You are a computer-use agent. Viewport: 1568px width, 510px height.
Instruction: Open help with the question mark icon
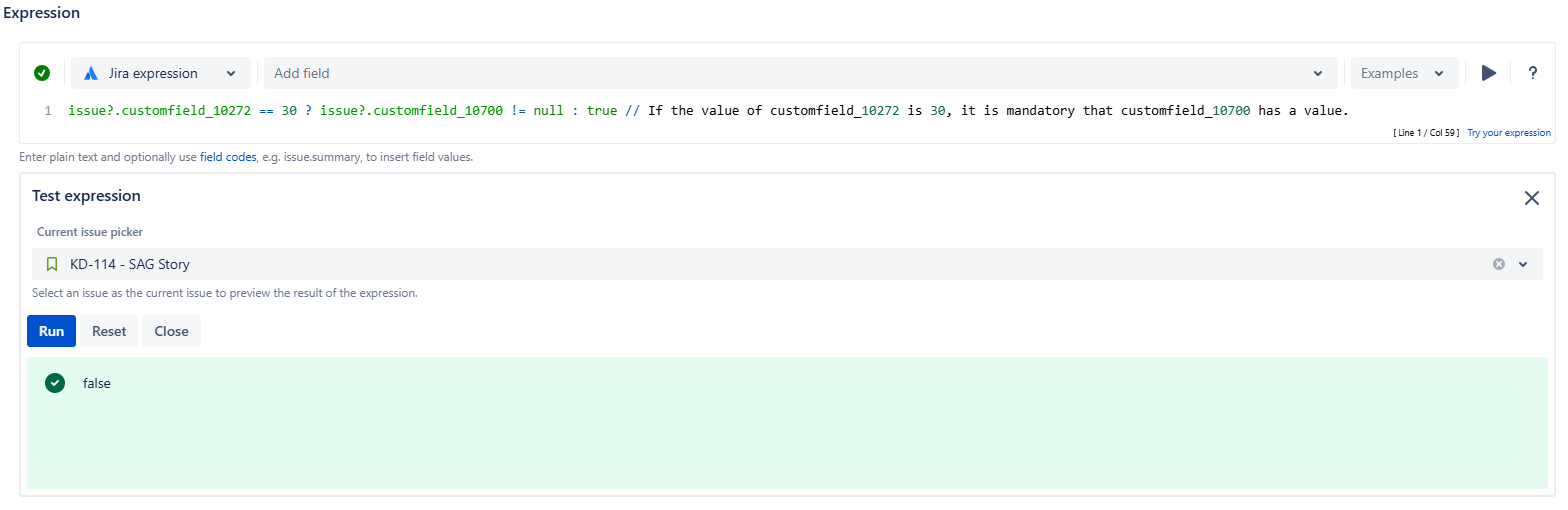[1532, 73]
